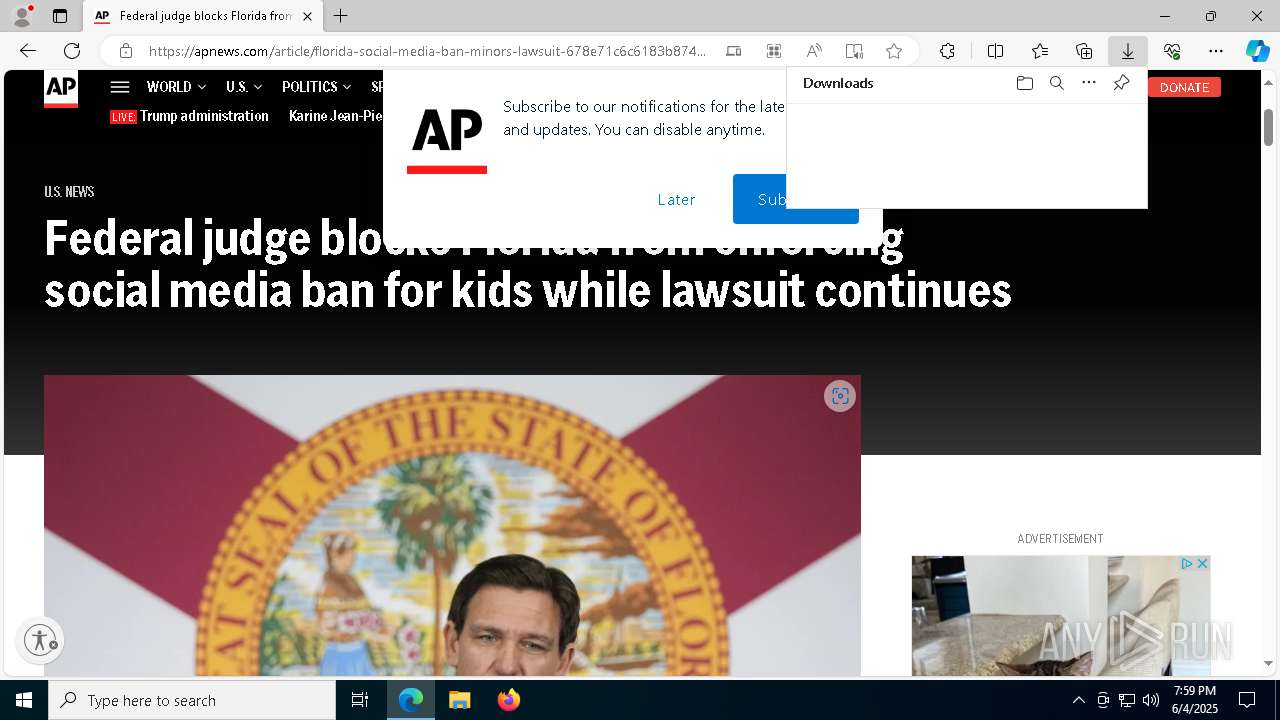Show hidden system tray icons
Screen dimensions: 1280x720
click(1078, 700)
